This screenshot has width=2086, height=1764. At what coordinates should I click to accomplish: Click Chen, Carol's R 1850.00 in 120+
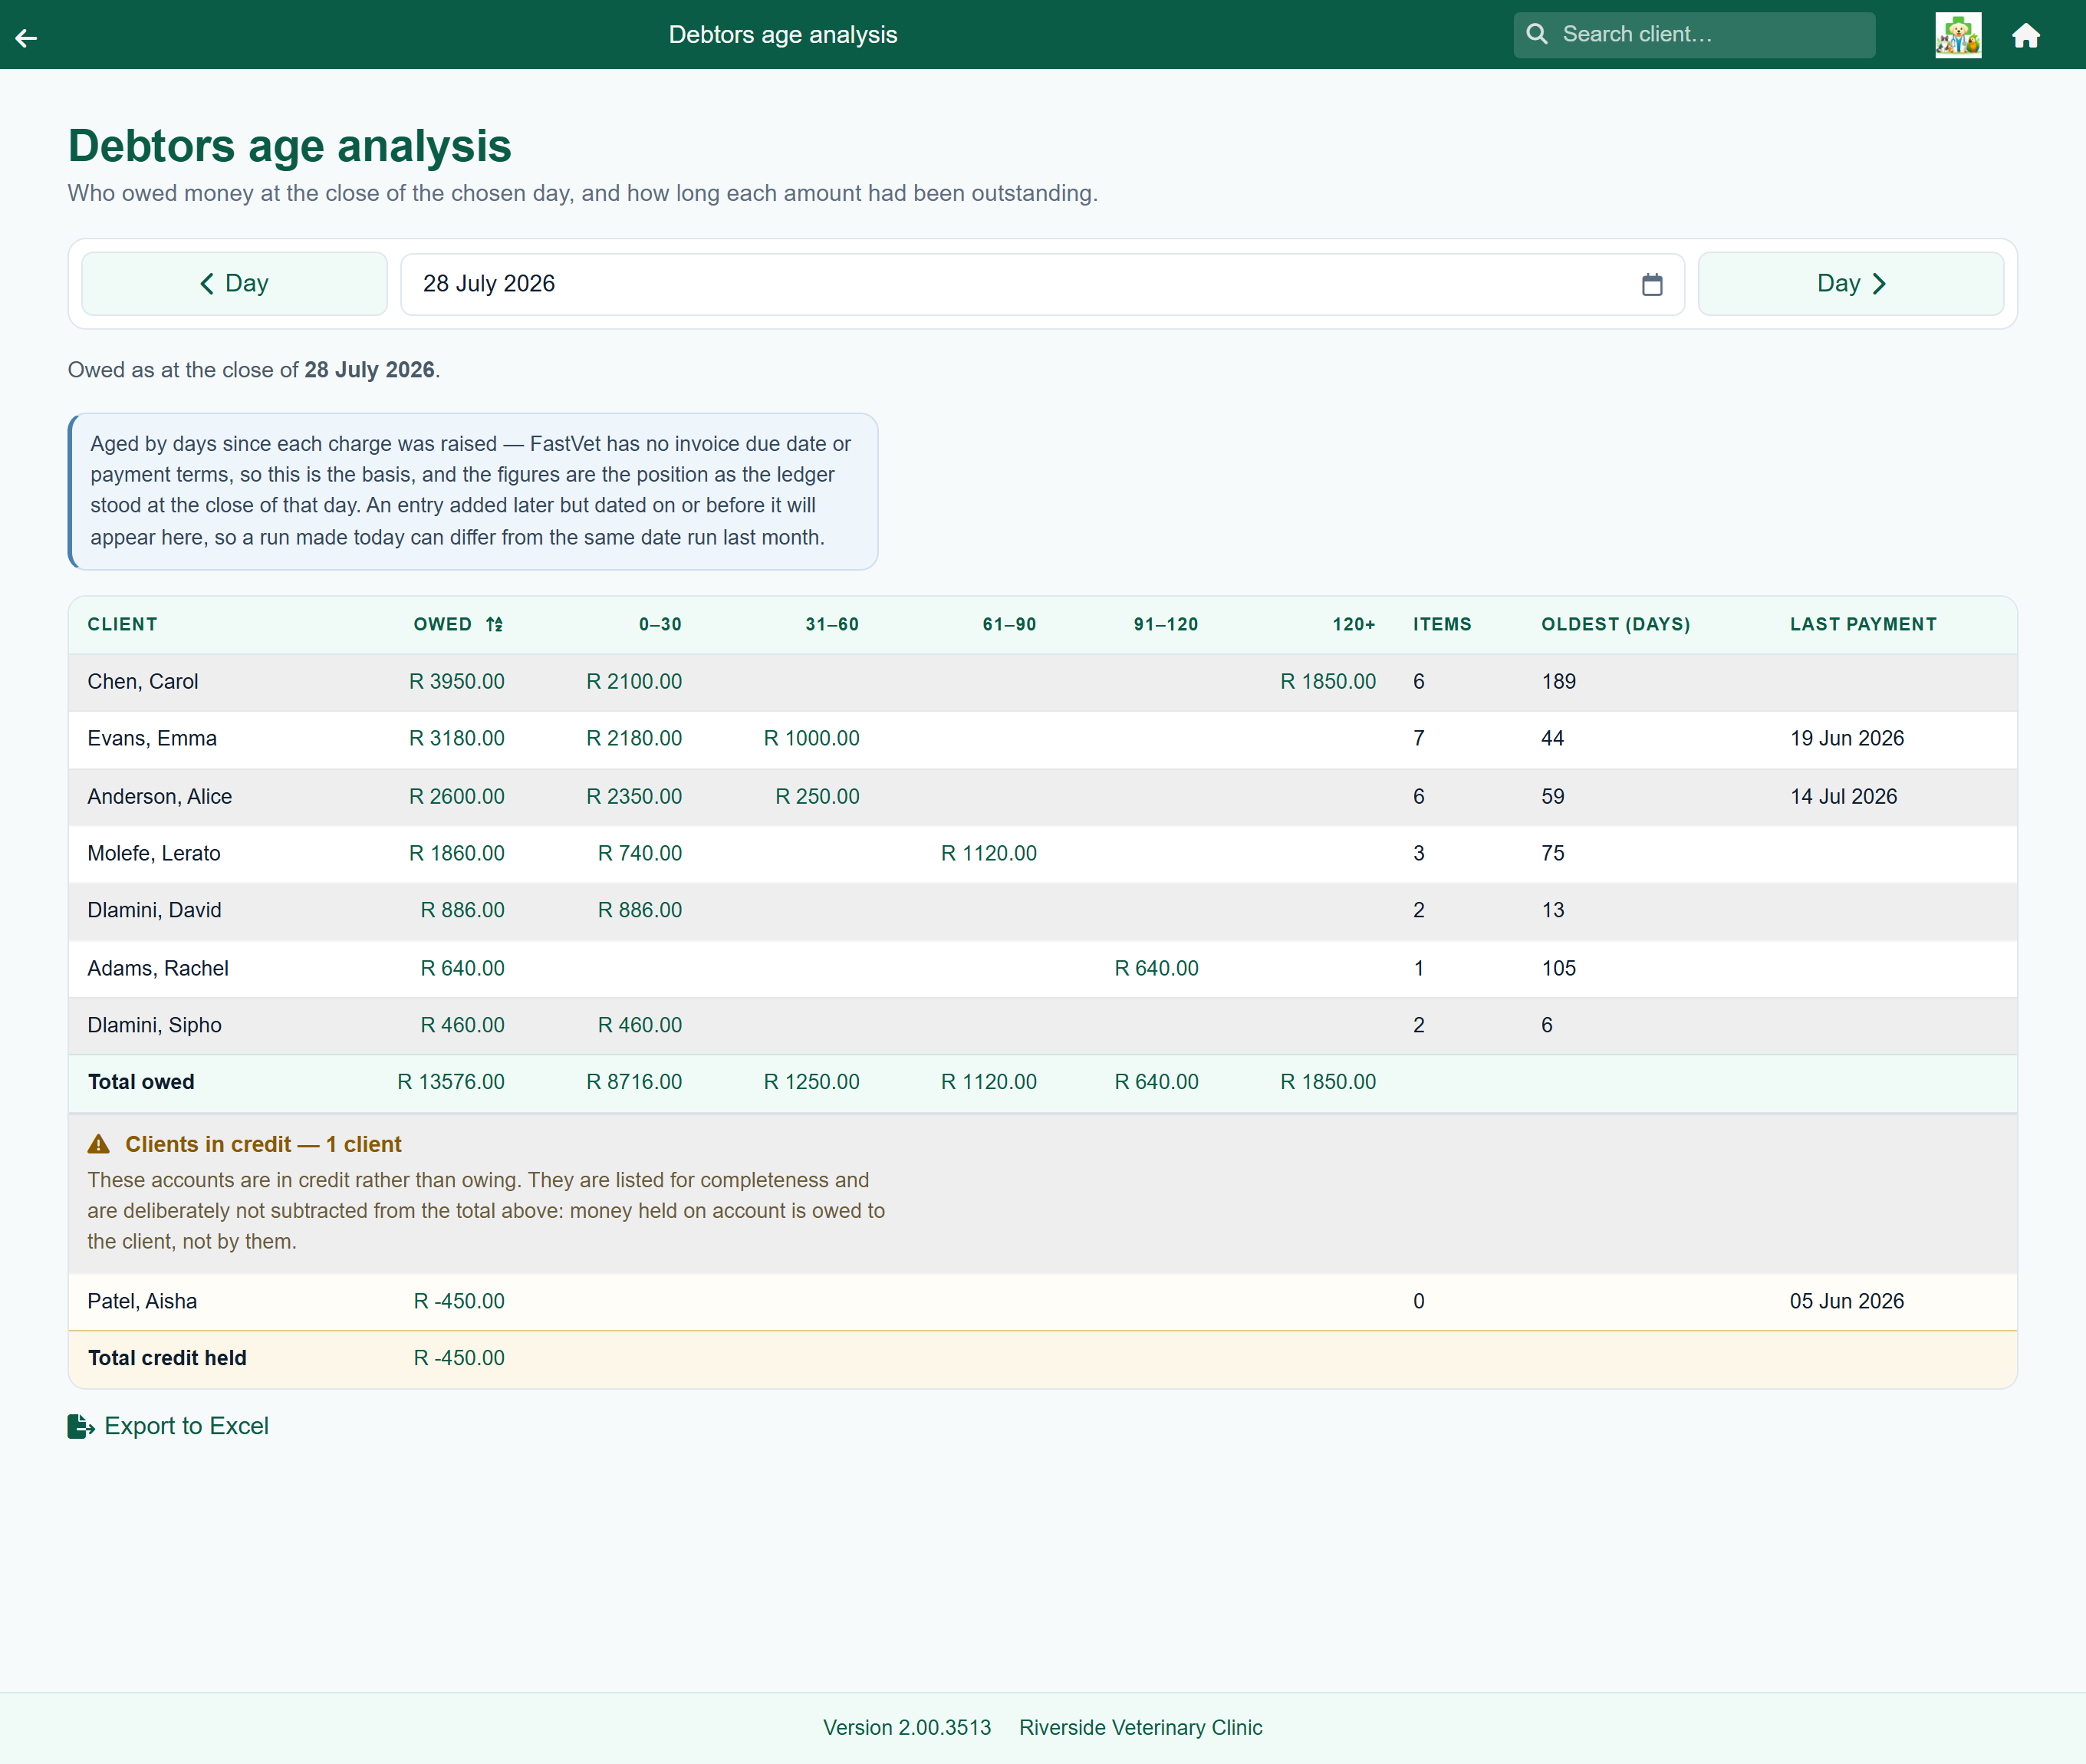(x=1328, y=681)
